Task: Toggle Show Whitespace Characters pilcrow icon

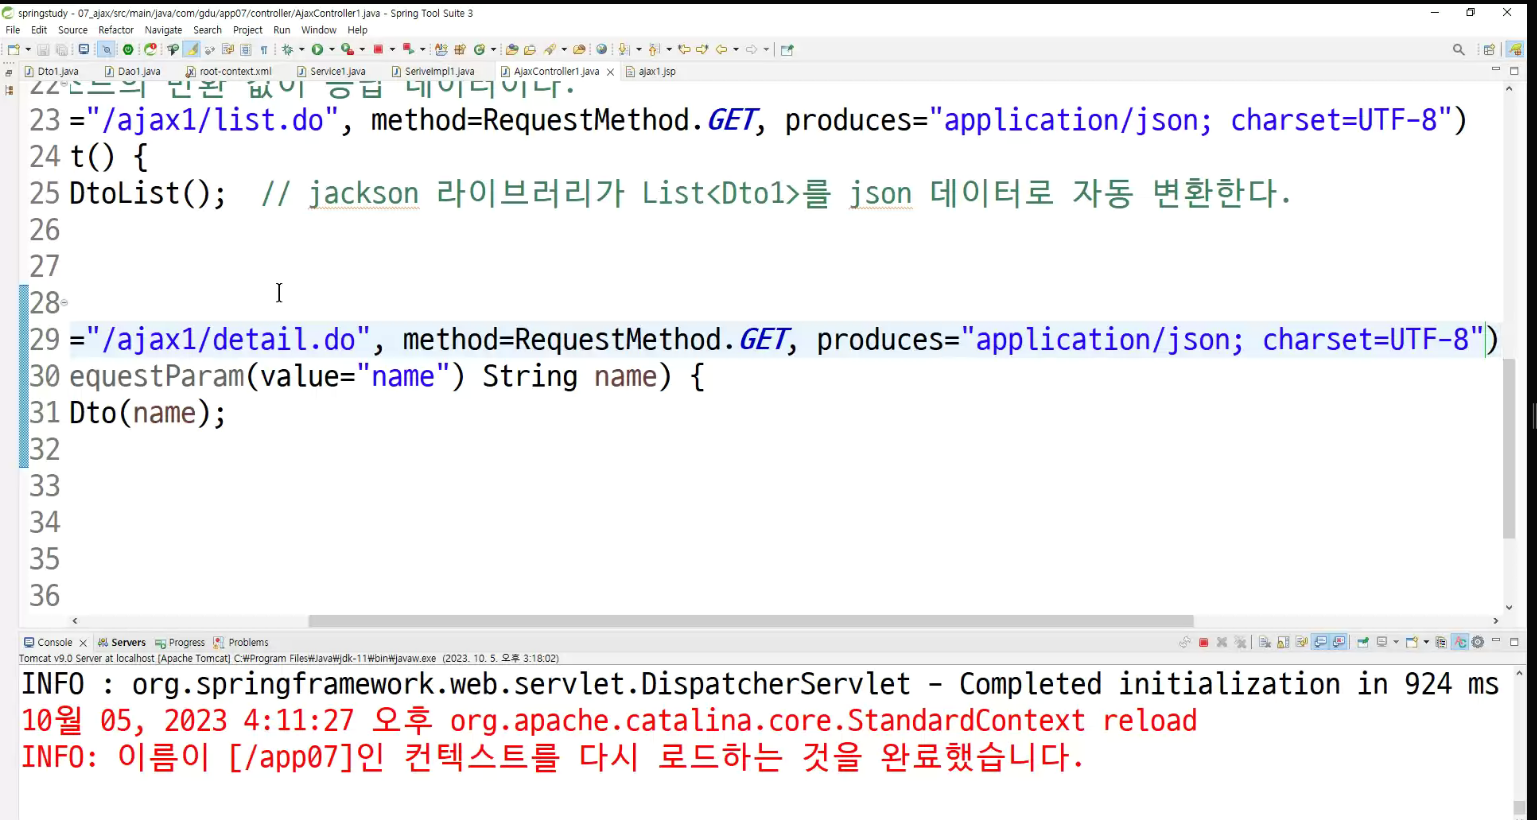Action: click(264, 49)
